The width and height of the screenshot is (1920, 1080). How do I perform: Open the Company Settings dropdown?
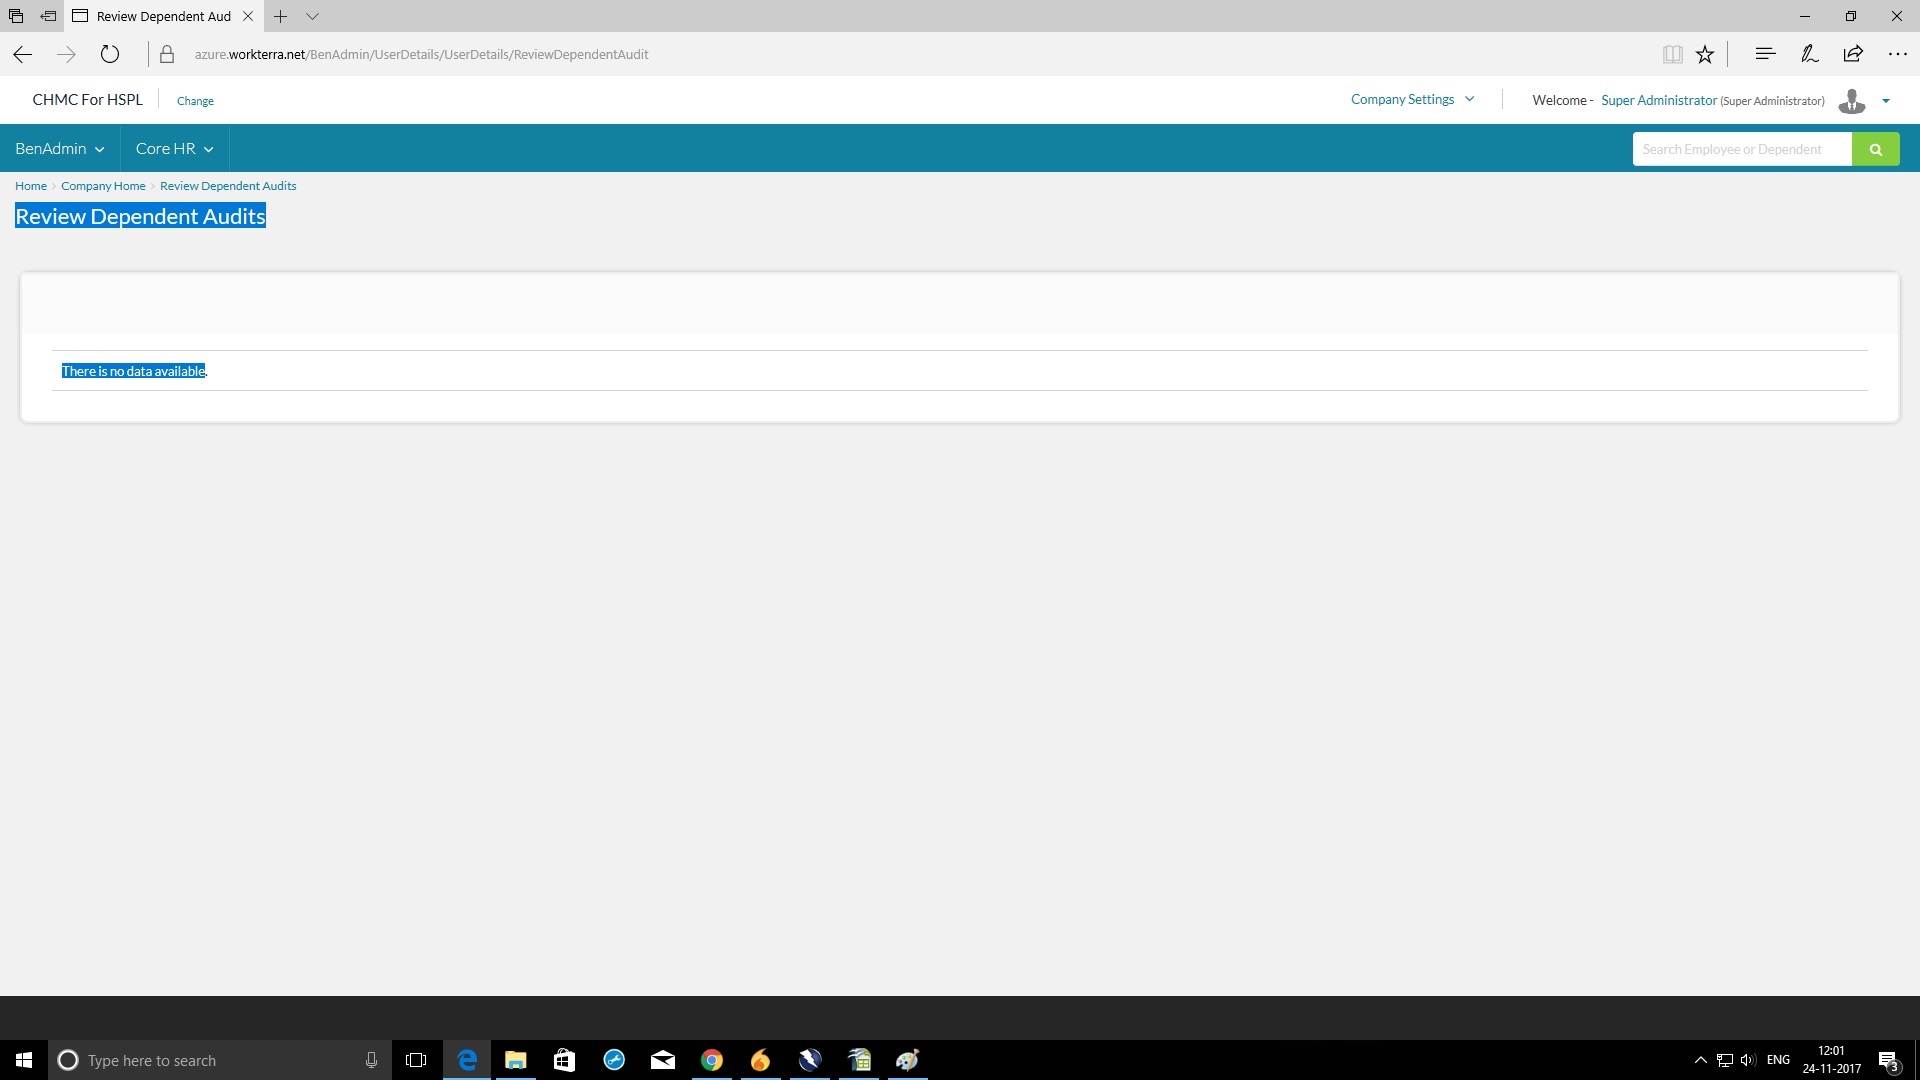coord(1412,99)
